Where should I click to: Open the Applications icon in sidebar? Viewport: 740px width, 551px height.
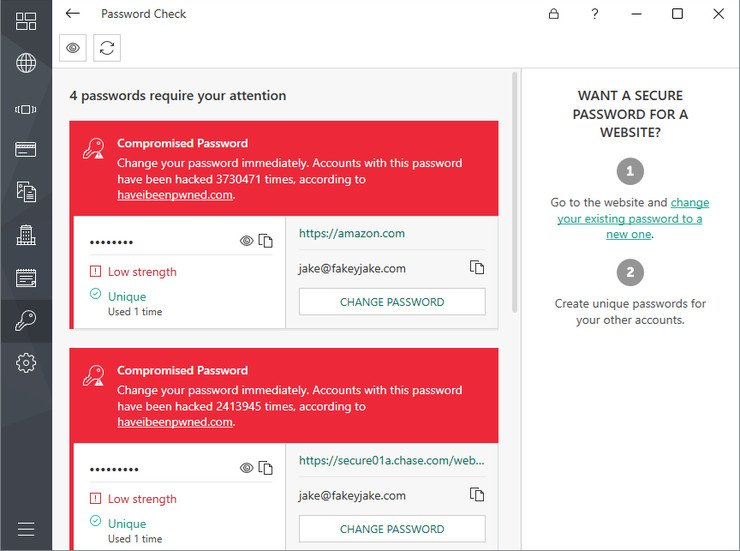26,109
